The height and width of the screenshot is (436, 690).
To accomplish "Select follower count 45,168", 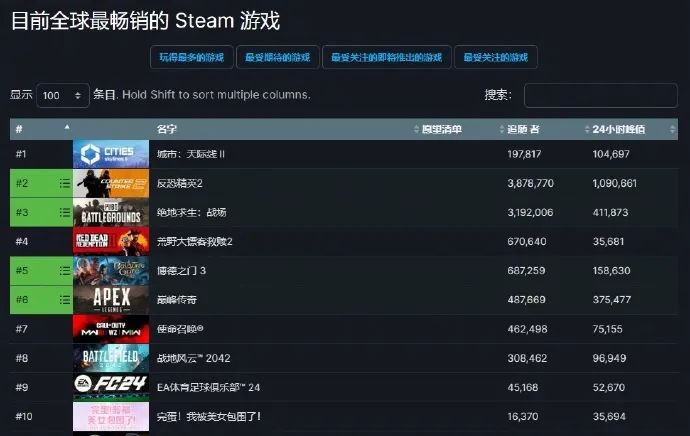I will (523, 388).
